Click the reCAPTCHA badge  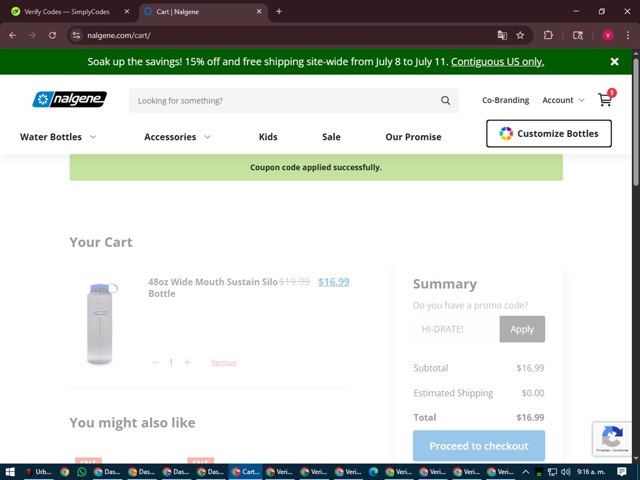[x=612, y=439]
